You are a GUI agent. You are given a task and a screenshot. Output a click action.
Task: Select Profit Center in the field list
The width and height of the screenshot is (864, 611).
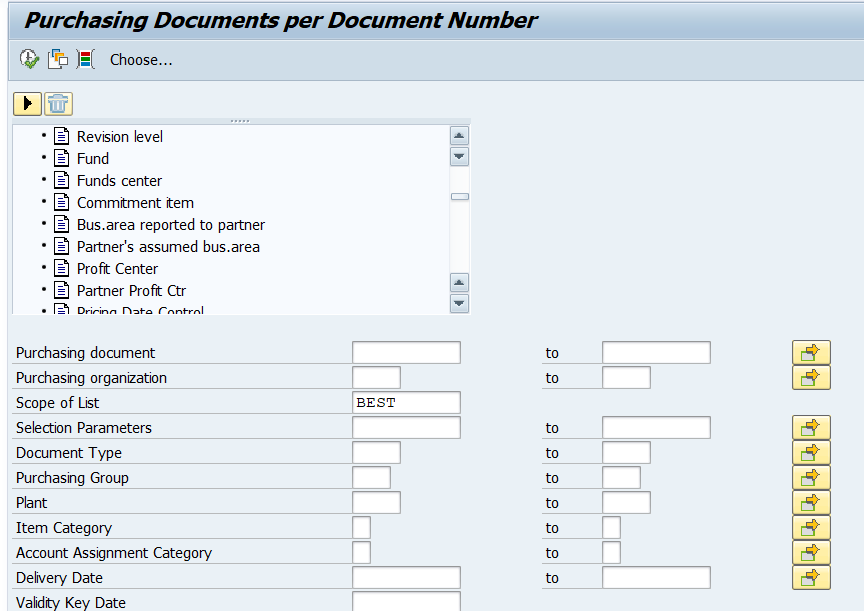coord(117,269)
